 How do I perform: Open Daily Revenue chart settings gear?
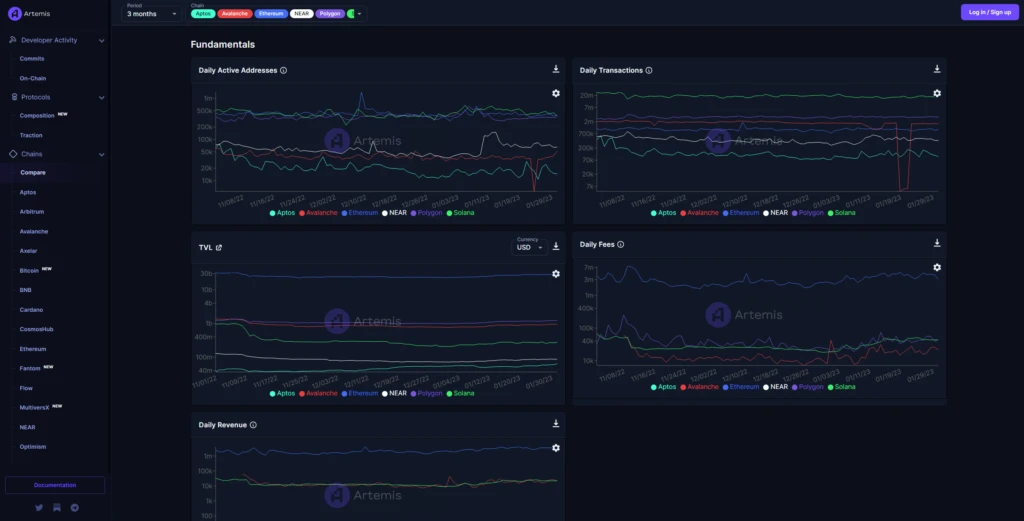pos(556,448)
